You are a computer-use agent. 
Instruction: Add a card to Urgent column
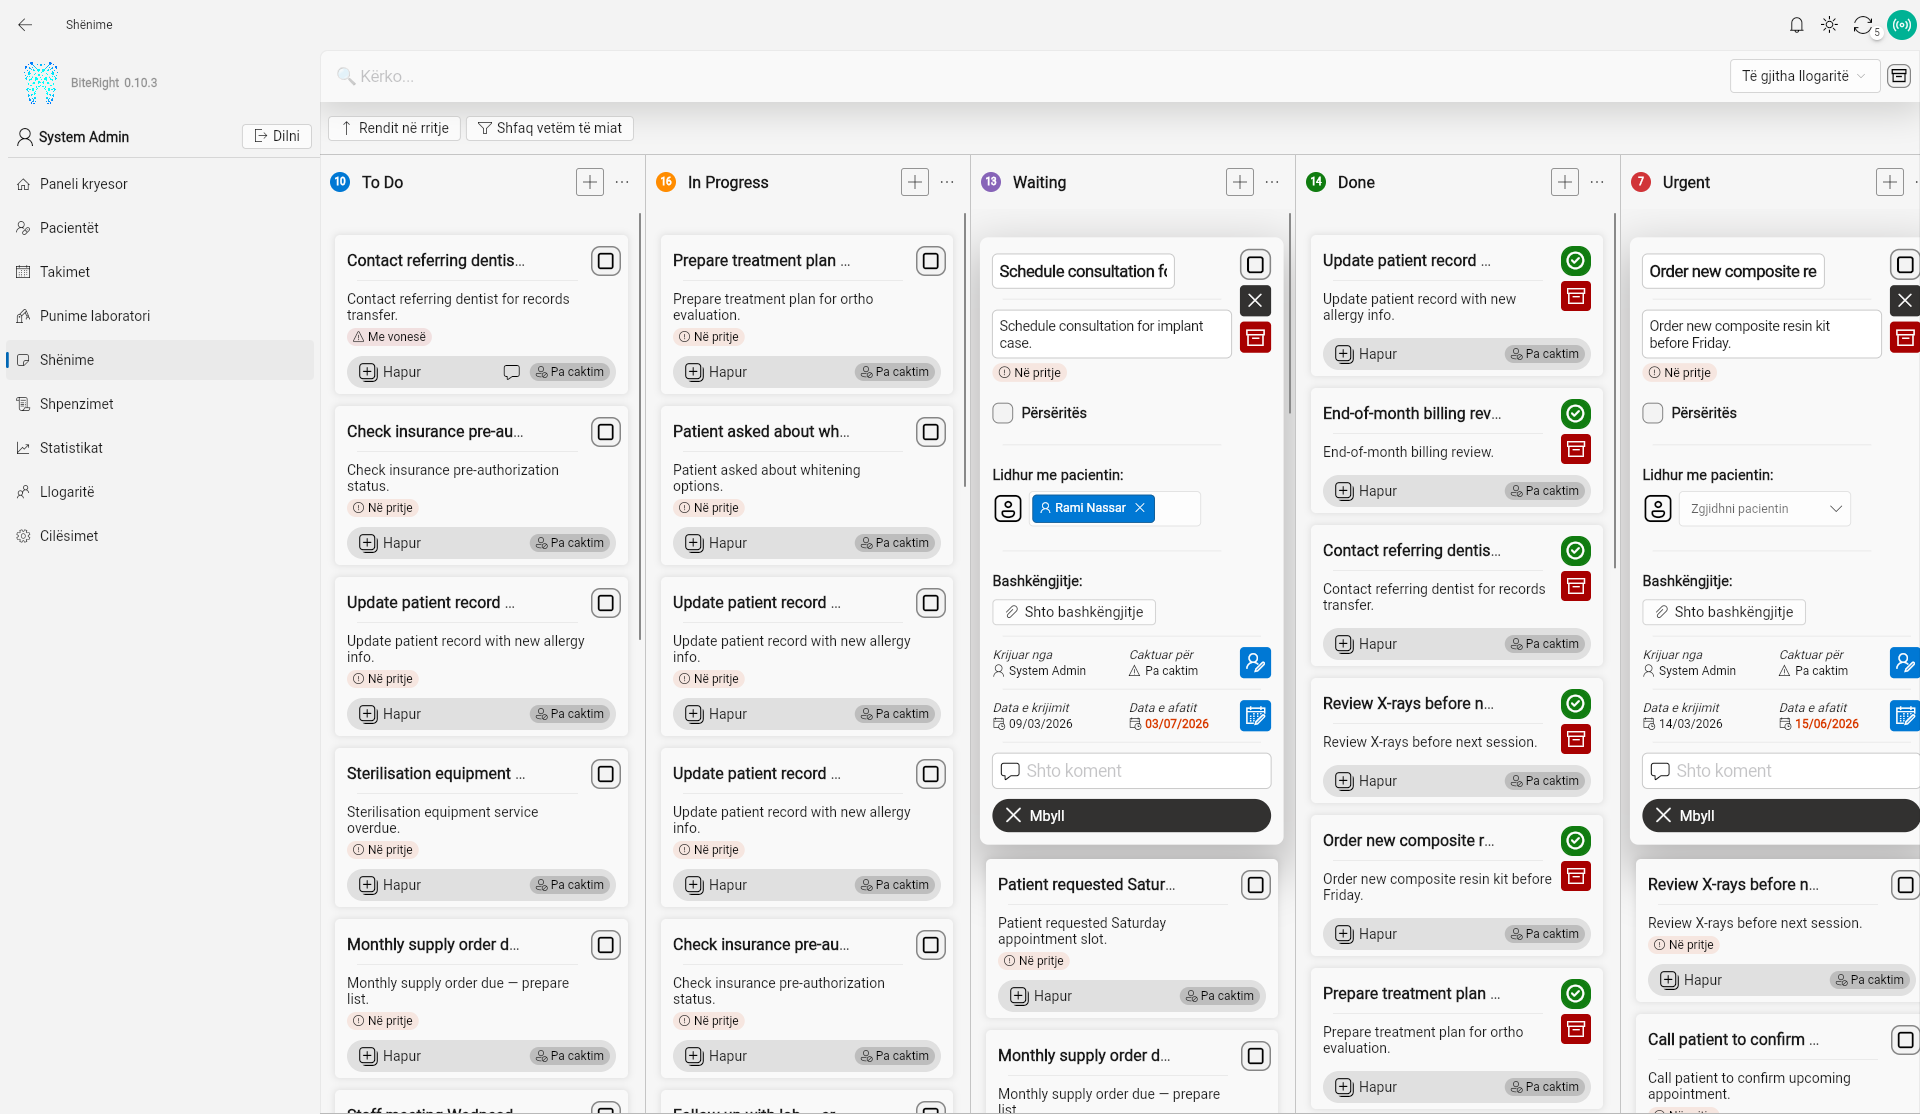click(x=1890, y=182)
